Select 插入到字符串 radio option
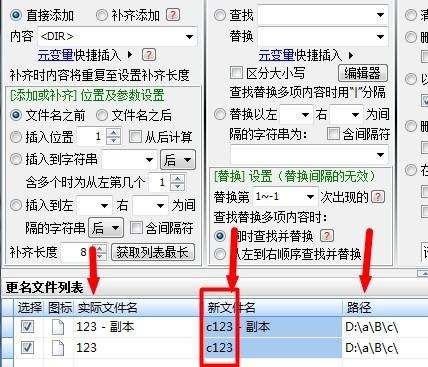 pos(16,159)
